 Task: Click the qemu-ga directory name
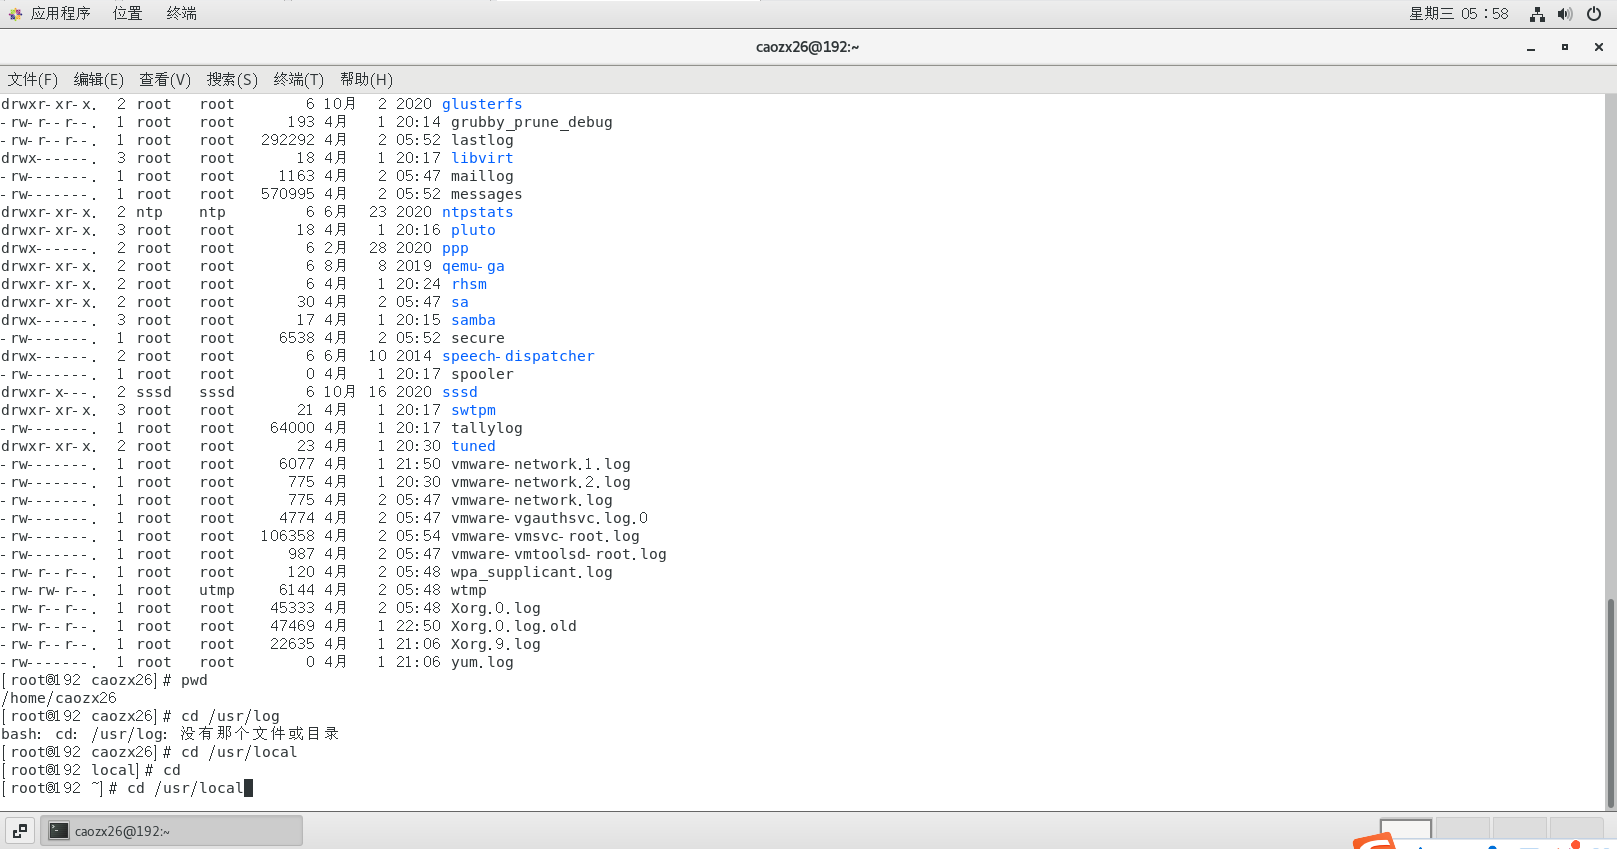[x=473, y=266]
